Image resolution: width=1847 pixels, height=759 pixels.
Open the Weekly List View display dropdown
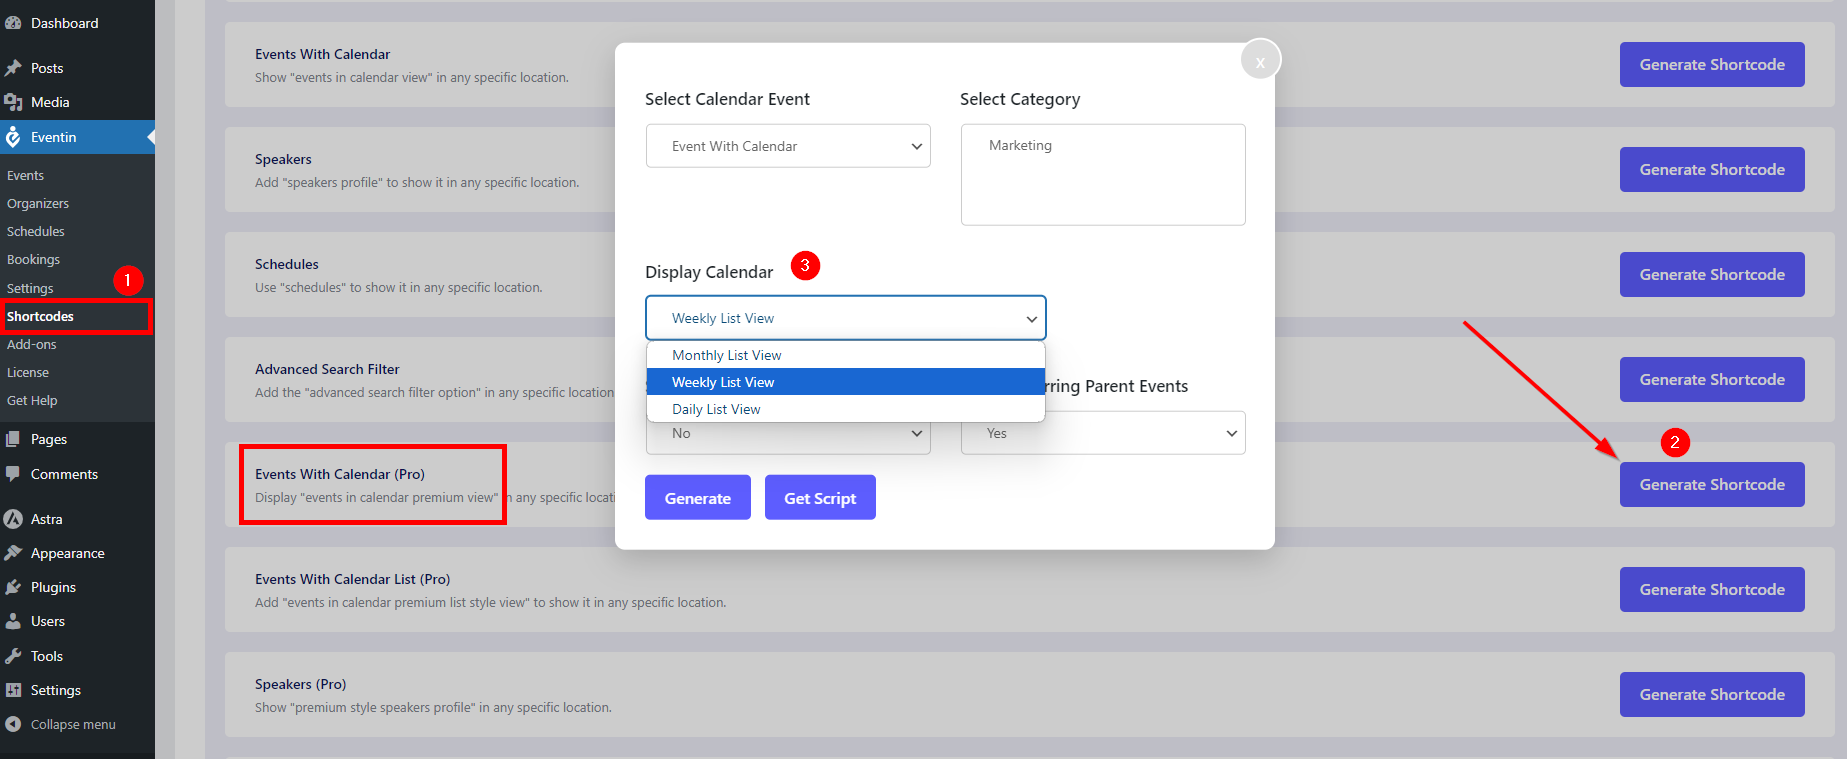846,318
